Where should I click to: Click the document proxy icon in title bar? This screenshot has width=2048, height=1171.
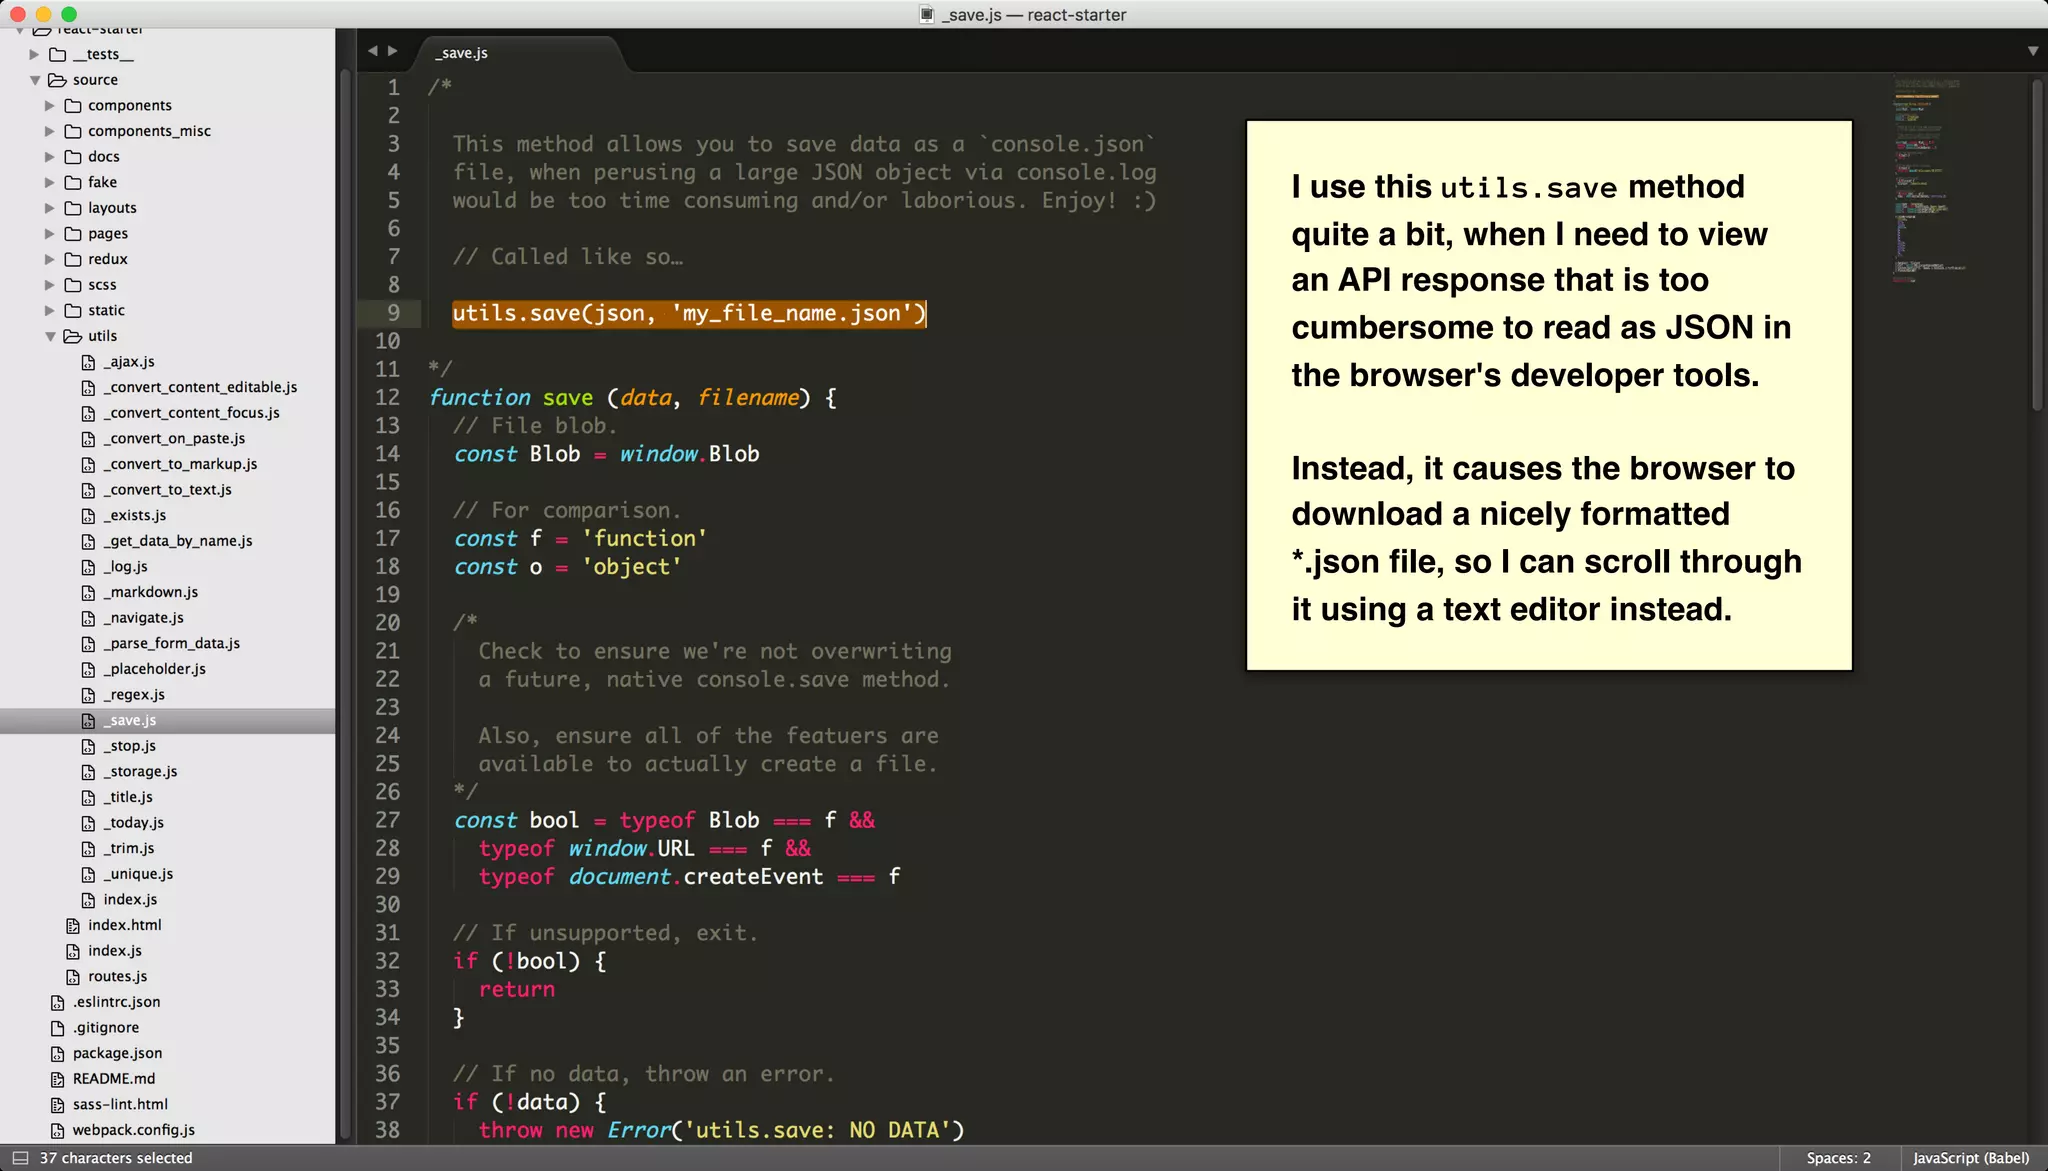pos(927,15)
